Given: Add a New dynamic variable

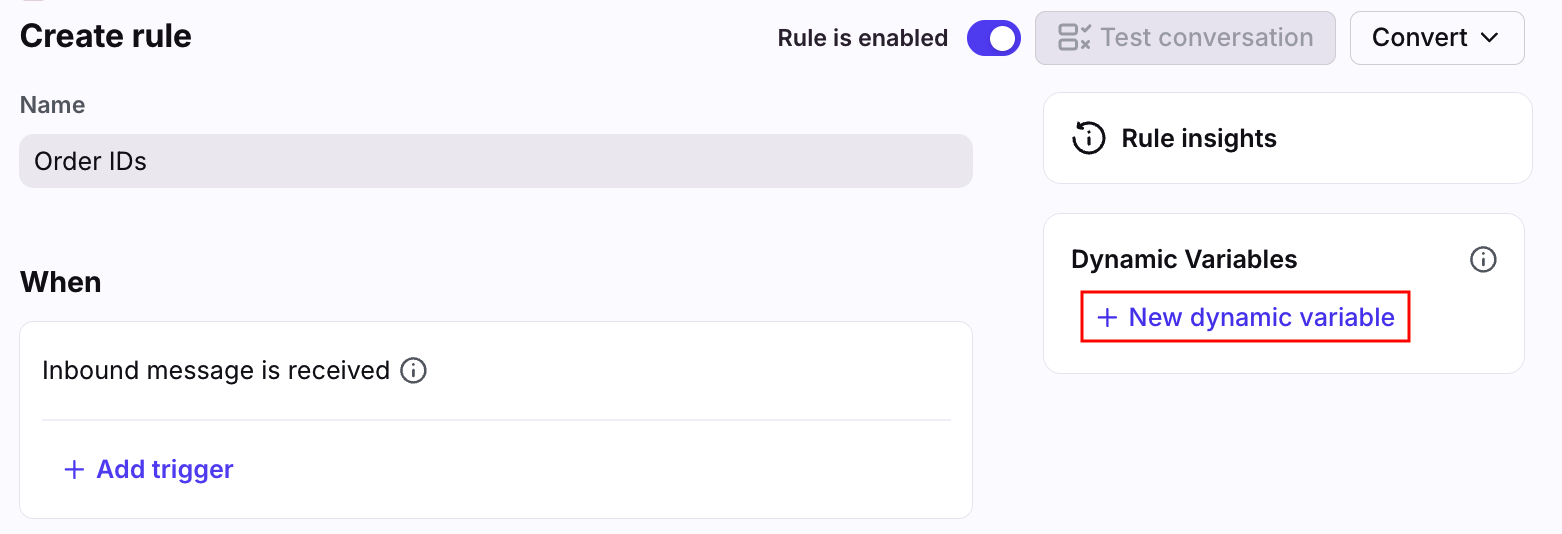Looking at the screenshot, I should 1260,317.
